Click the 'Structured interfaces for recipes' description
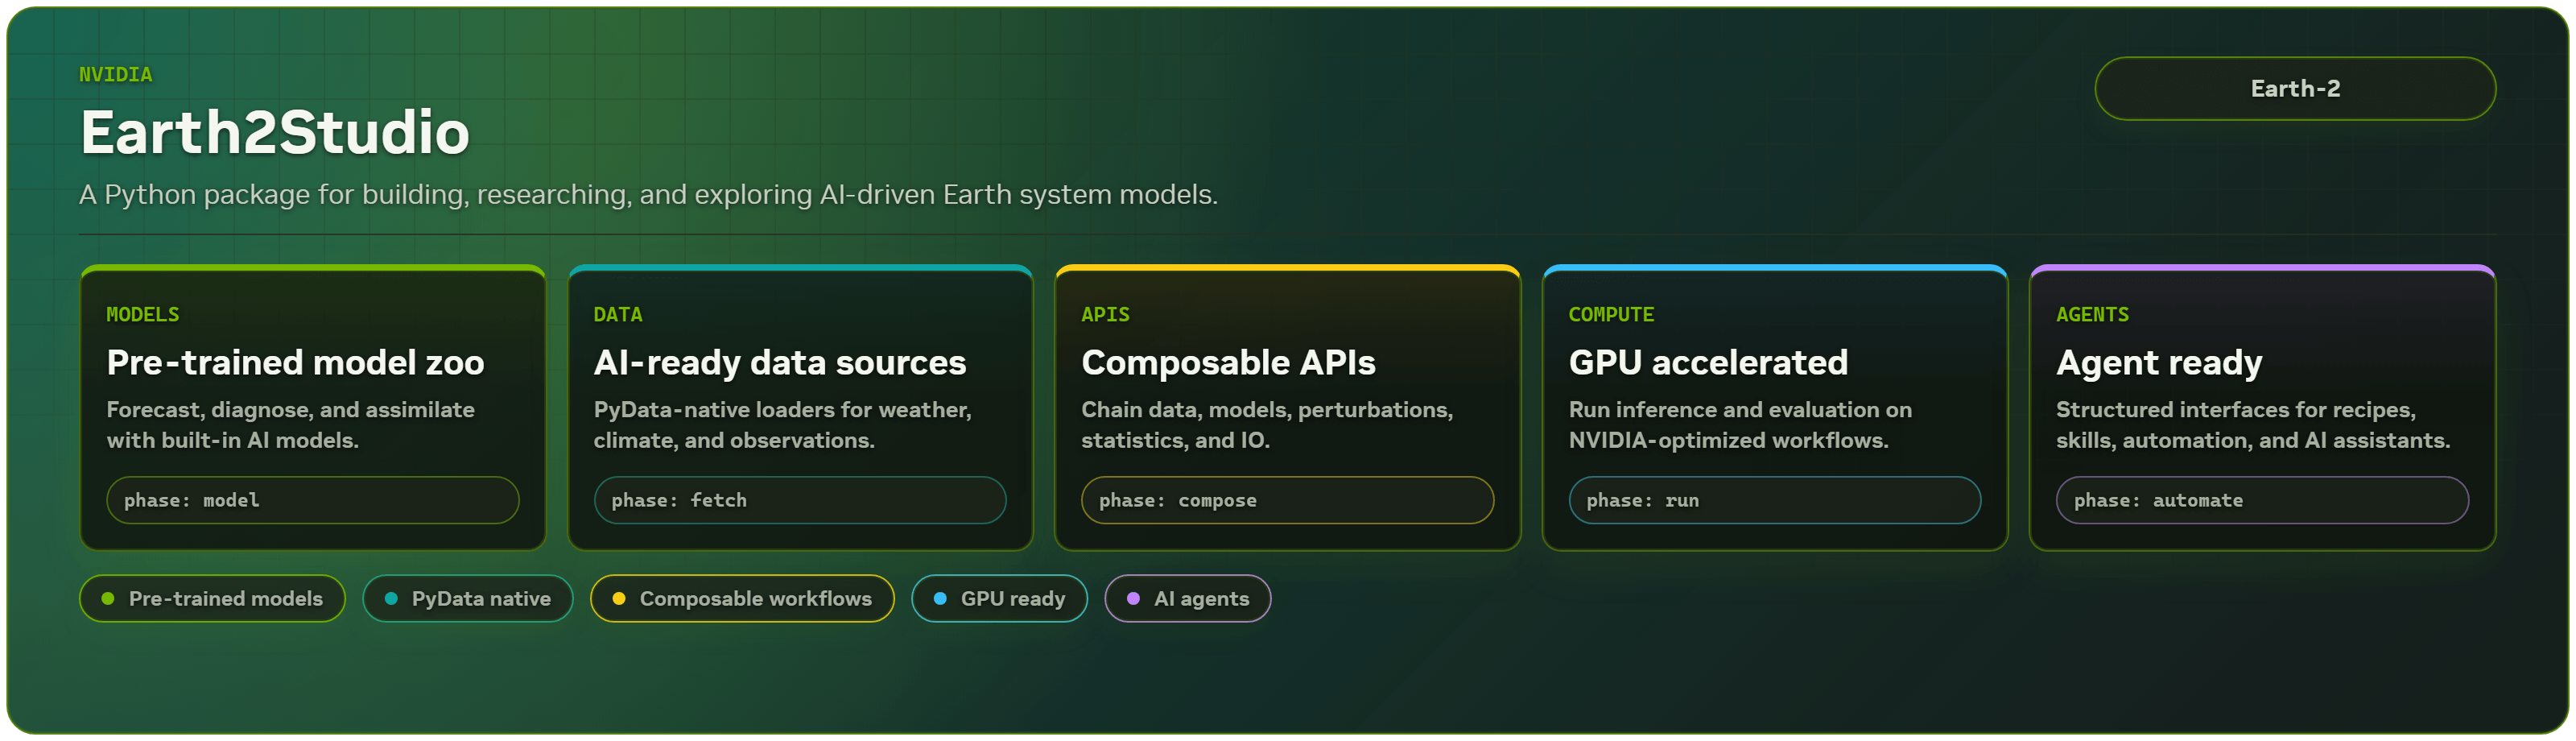 coord(2253,425)
